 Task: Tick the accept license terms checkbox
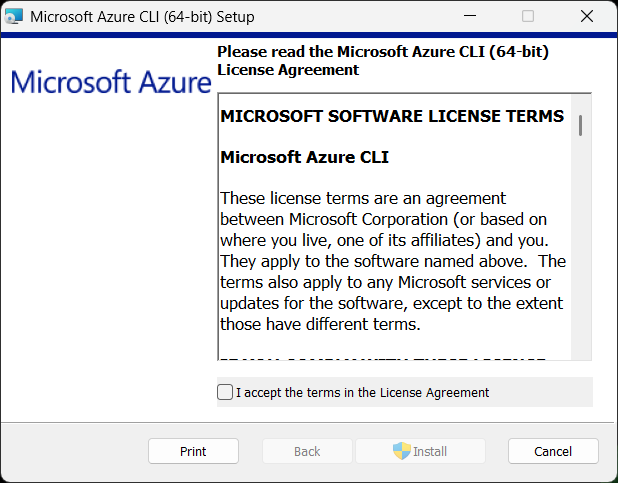[x=225, y=392]
